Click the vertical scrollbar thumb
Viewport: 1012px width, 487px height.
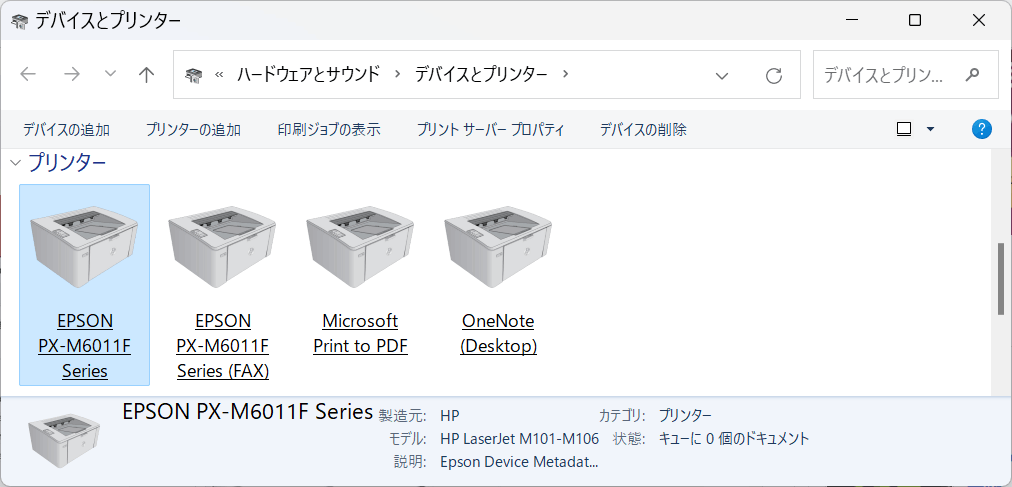(x=1001, y=279)
